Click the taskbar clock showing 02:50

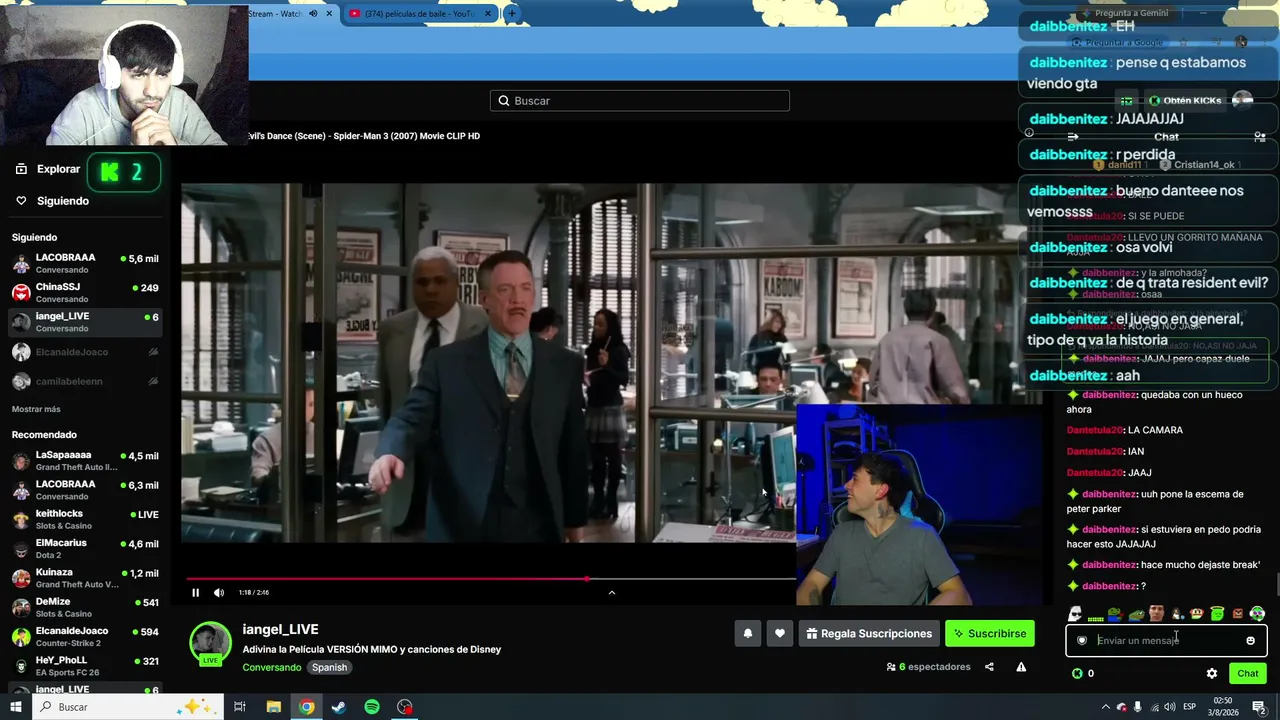pyautogui.click(x=1222, y=707)
